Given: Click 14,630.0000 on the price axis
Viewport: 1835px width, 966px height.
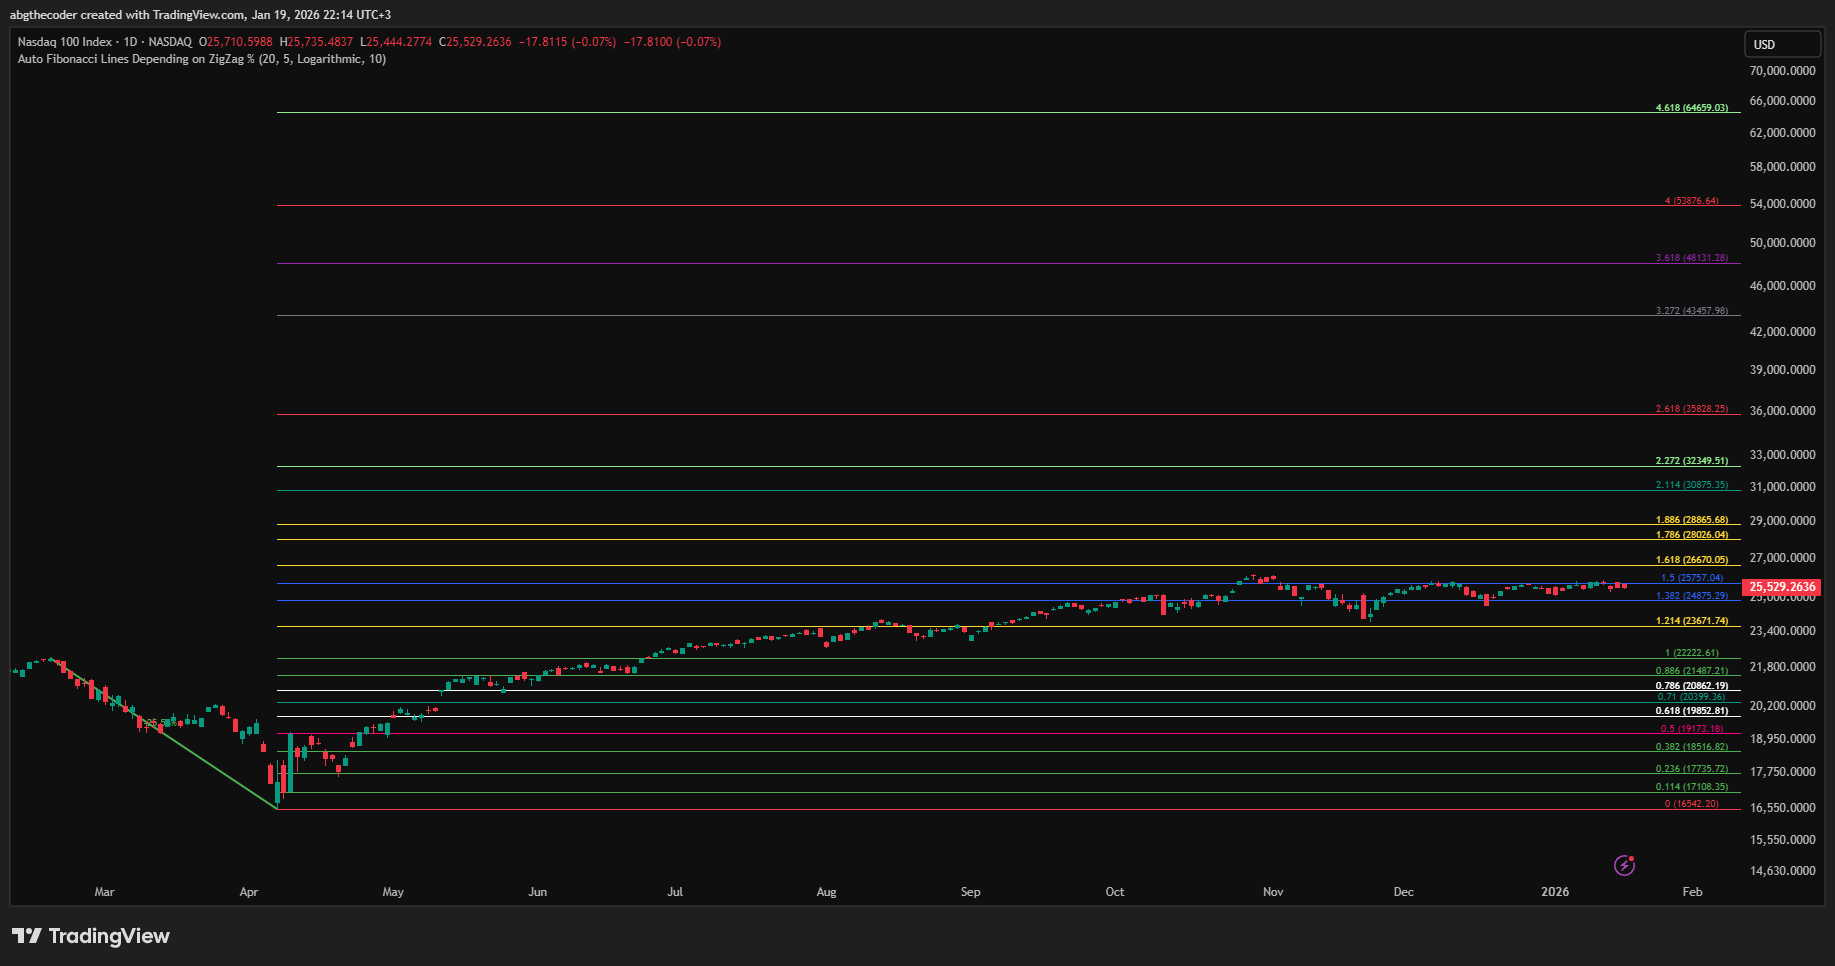Looking at the screenshot, I should [1782, 871].
